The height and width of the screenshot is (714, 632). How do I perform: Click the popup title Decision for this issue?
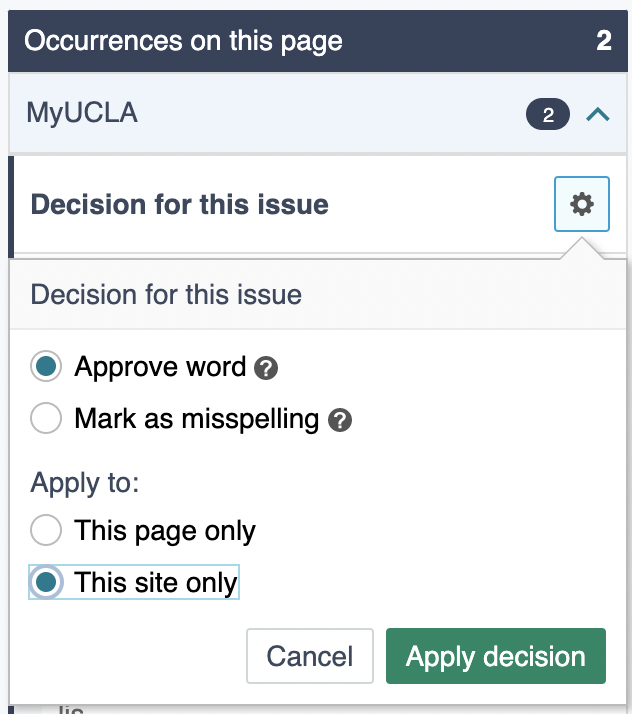(x=166, y=295)
